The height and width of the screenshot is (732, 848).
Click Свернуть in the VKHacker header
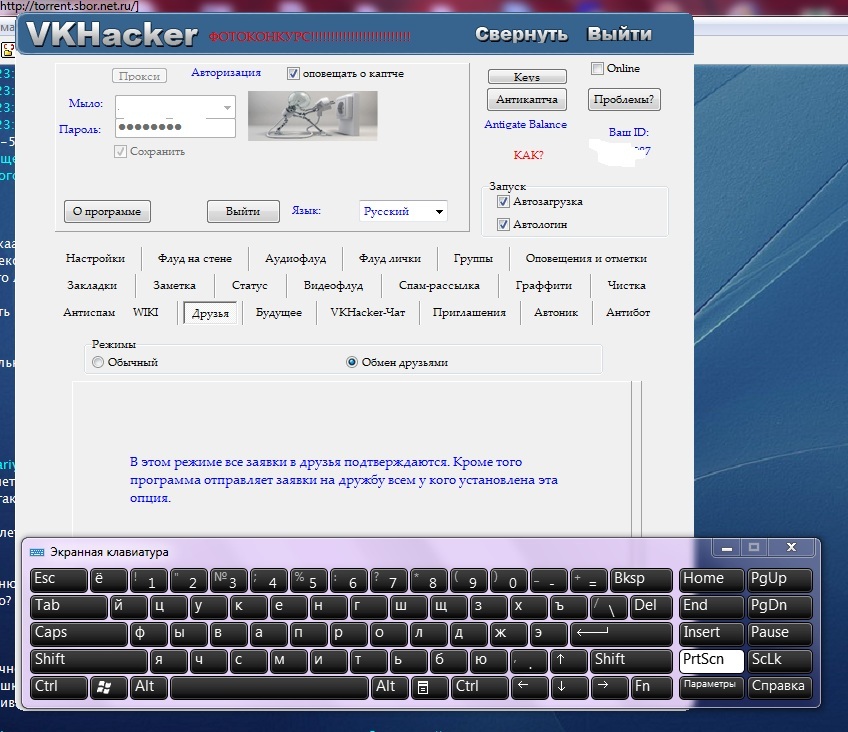(521, 34)
